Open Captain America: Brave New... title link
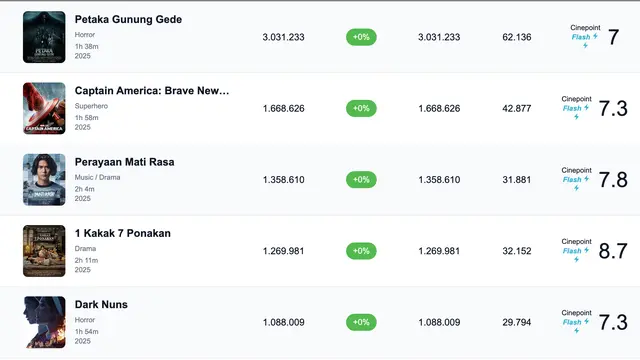640x360 pixels. tap(152, 91)
